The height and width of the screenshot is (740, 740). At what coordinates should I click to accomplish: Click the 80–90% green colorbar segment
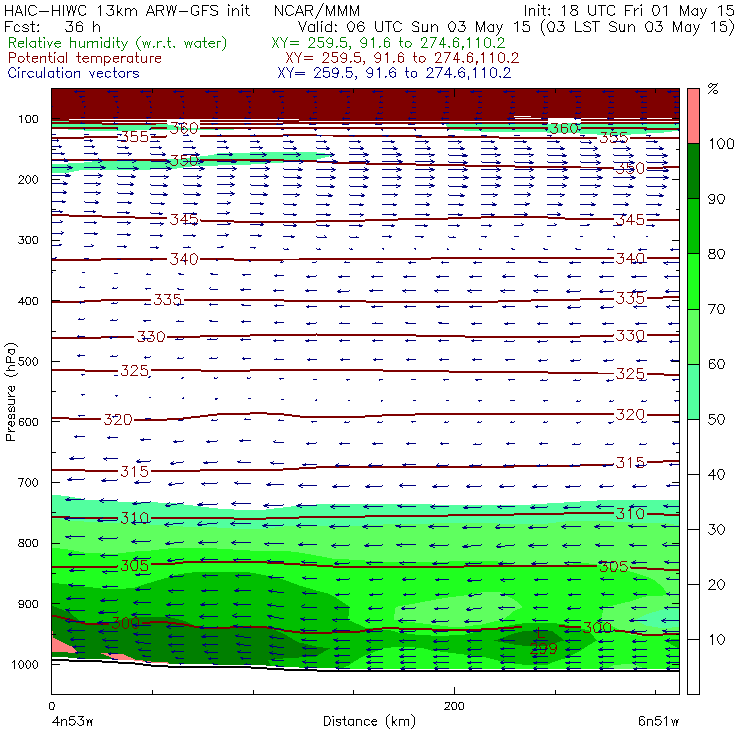click(693, 226)
